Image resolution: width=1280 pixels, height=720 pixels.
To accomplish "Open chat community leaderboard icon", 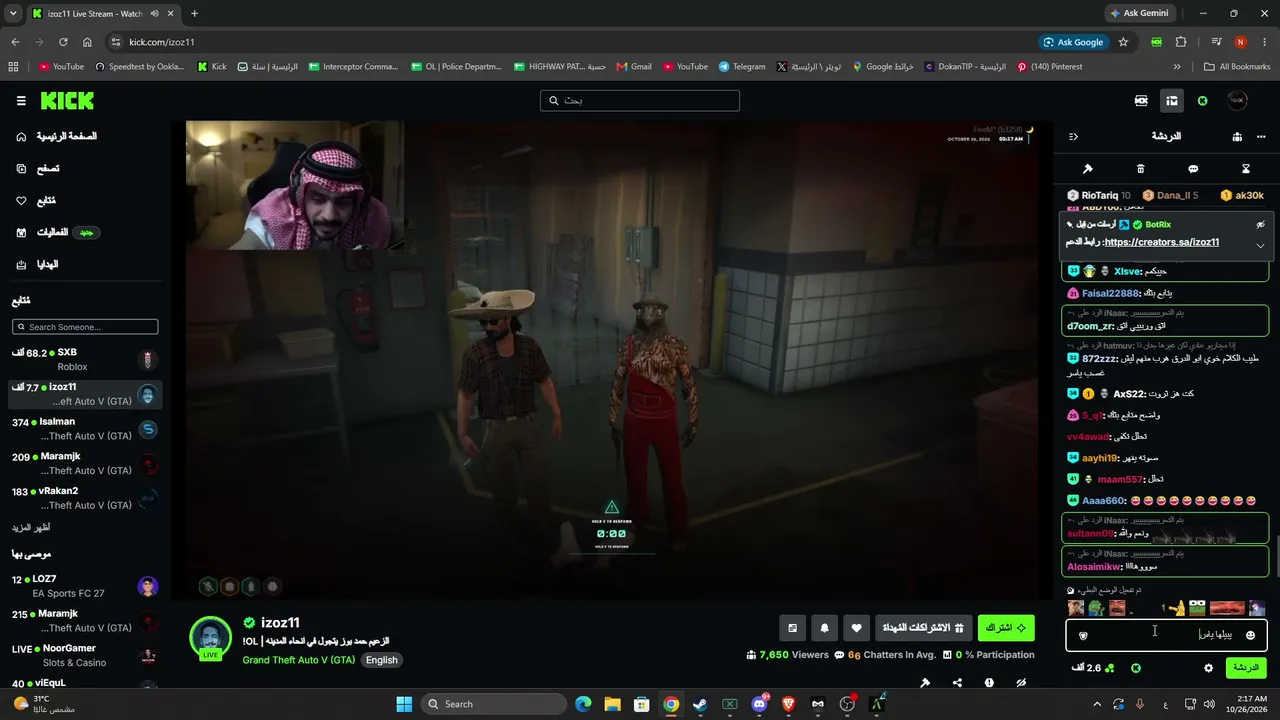I will pos(1237,136).
